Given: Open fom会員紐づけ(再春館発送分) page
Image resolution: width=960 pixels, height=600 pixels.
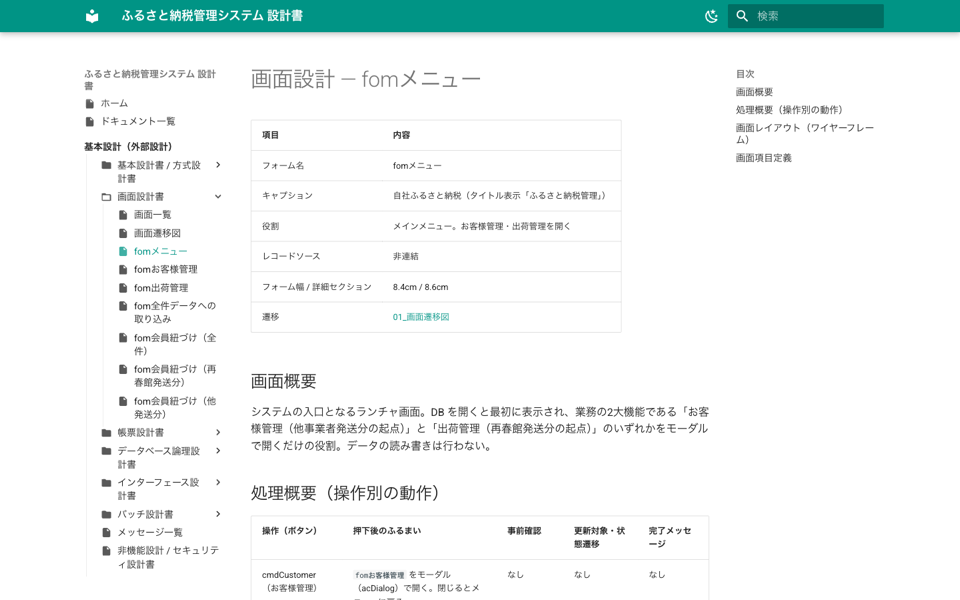Looking at the screenshot, I should (x=174, y=376).
